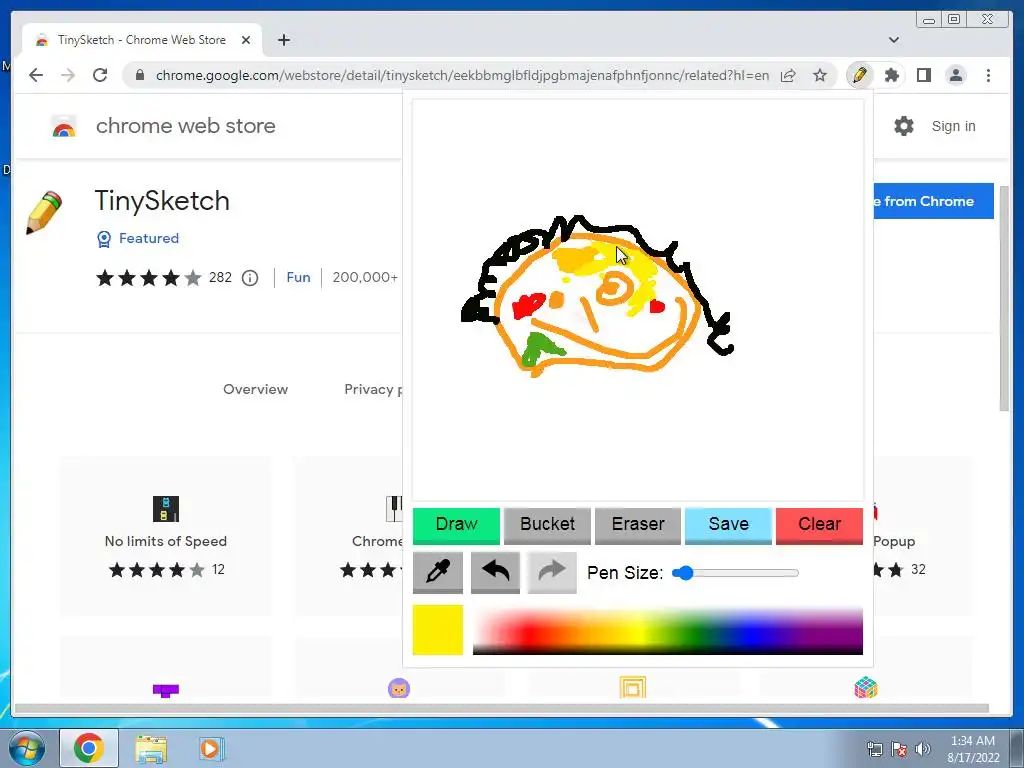Select the TinySketch - Chrome Web Store tab
This screenshot has width=1024, height=768.
point(142,40)
